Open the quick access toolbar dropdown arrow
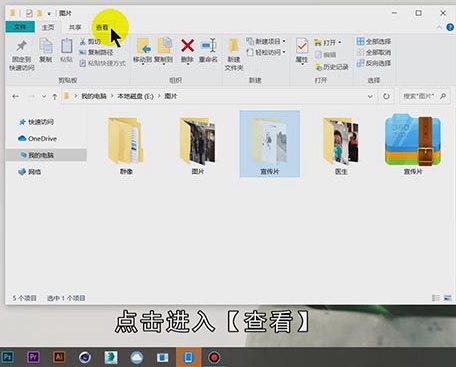The height and width of the screenshot is (367, 456). coord(49,14)
